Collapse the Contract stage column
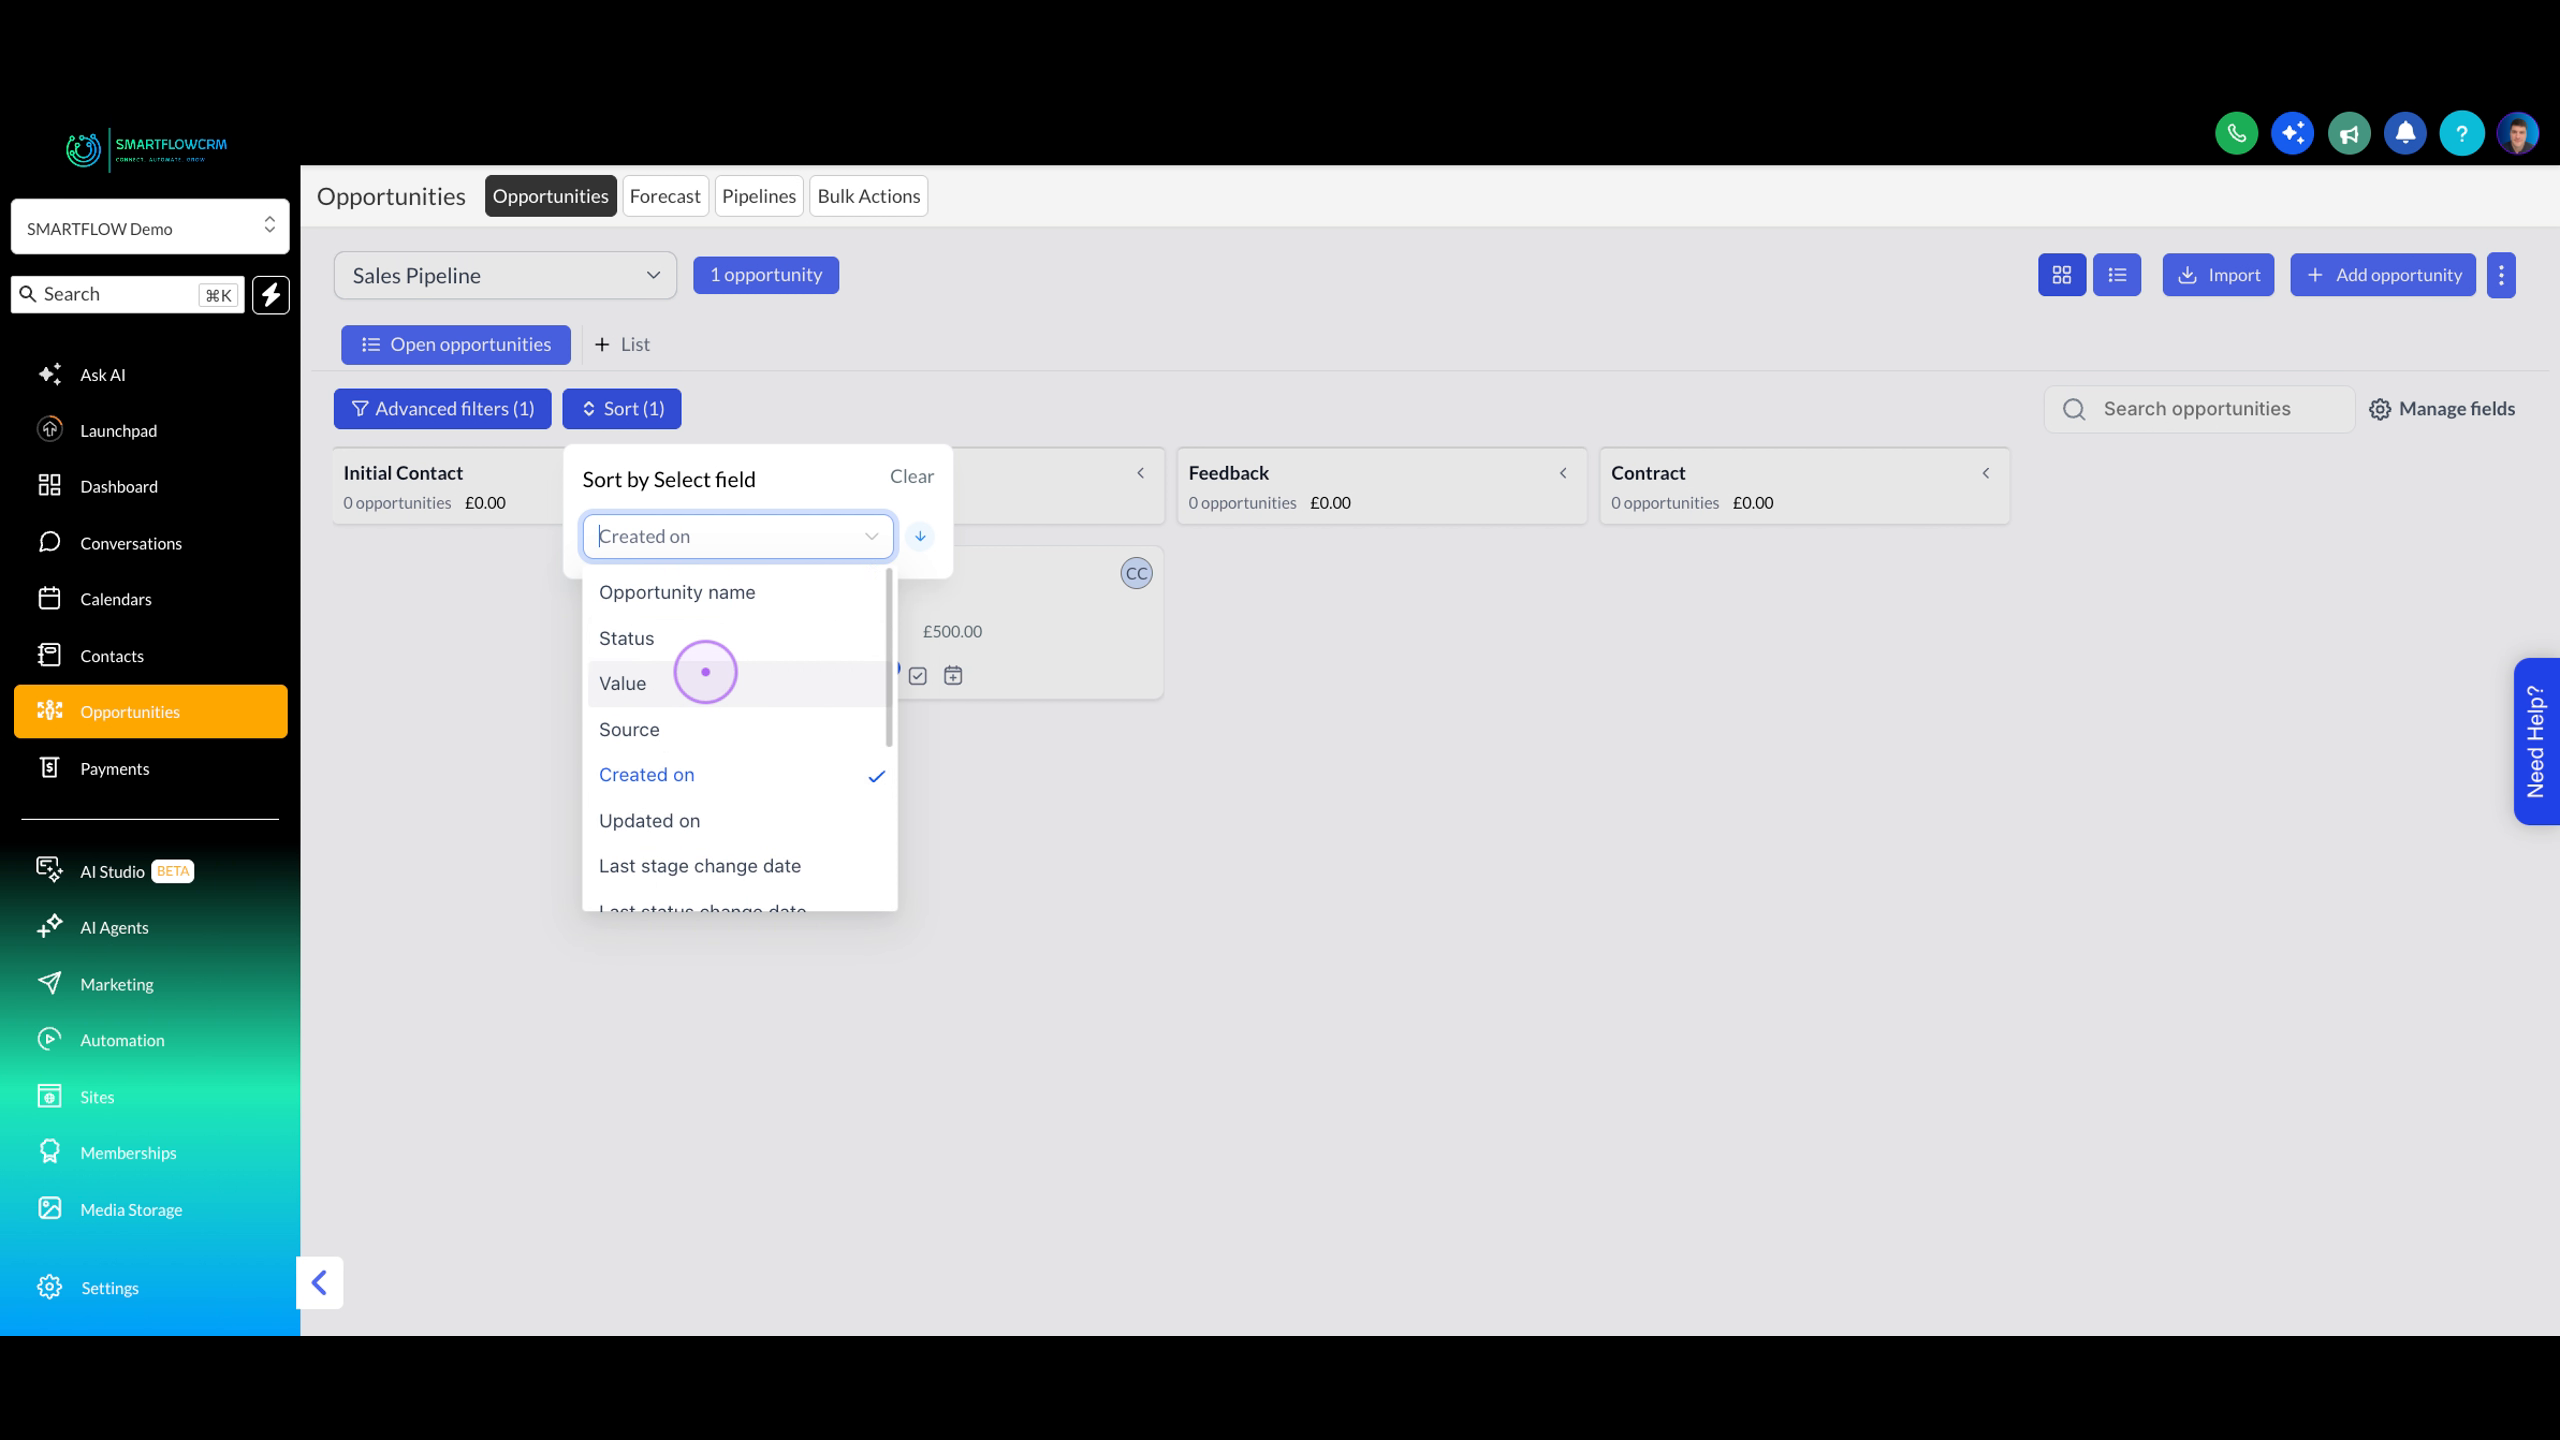The width and height of the screenshot is (2560, 1440). [1986, 473]
